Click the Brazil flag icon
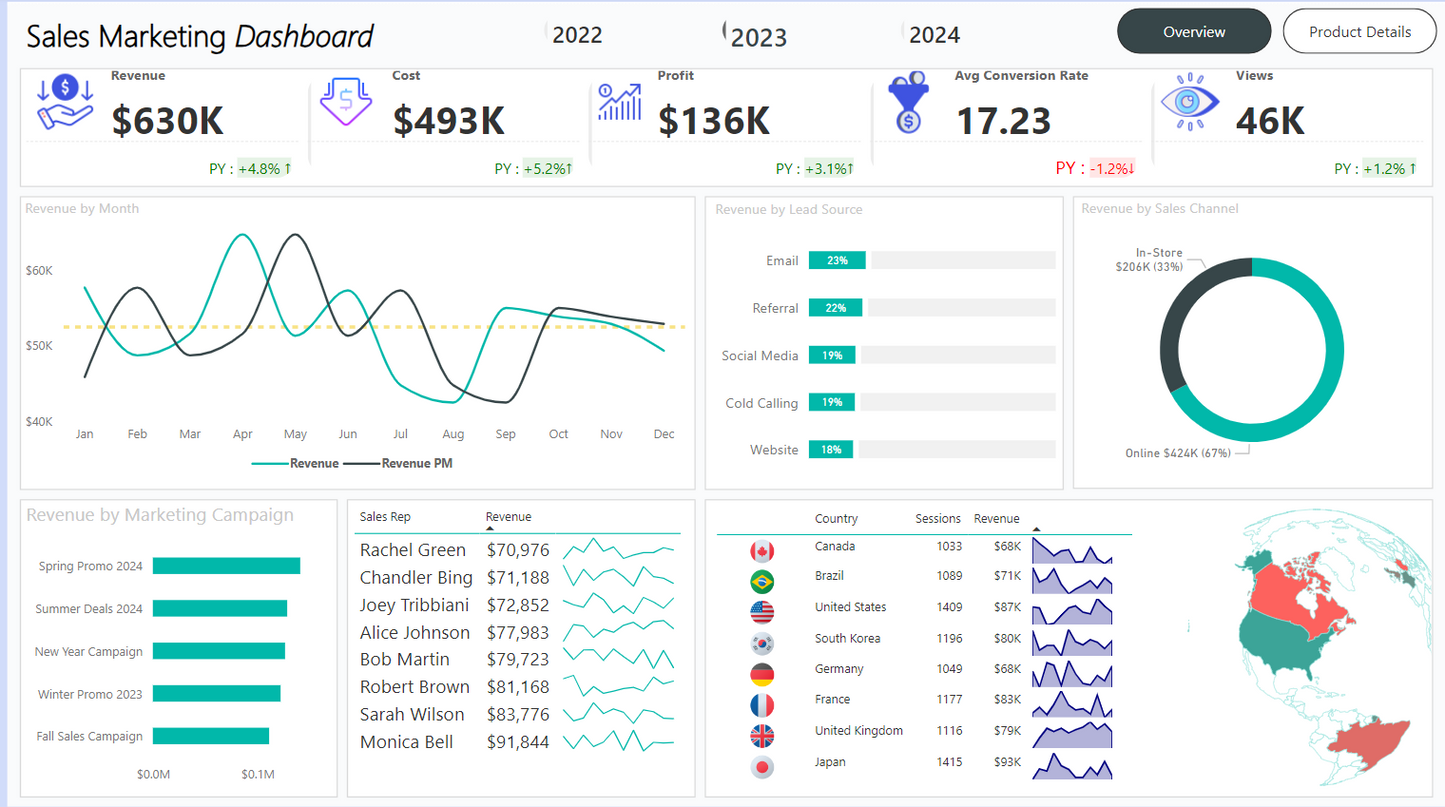This screenshot has height=807, width=1445. [x=762, y=581]
